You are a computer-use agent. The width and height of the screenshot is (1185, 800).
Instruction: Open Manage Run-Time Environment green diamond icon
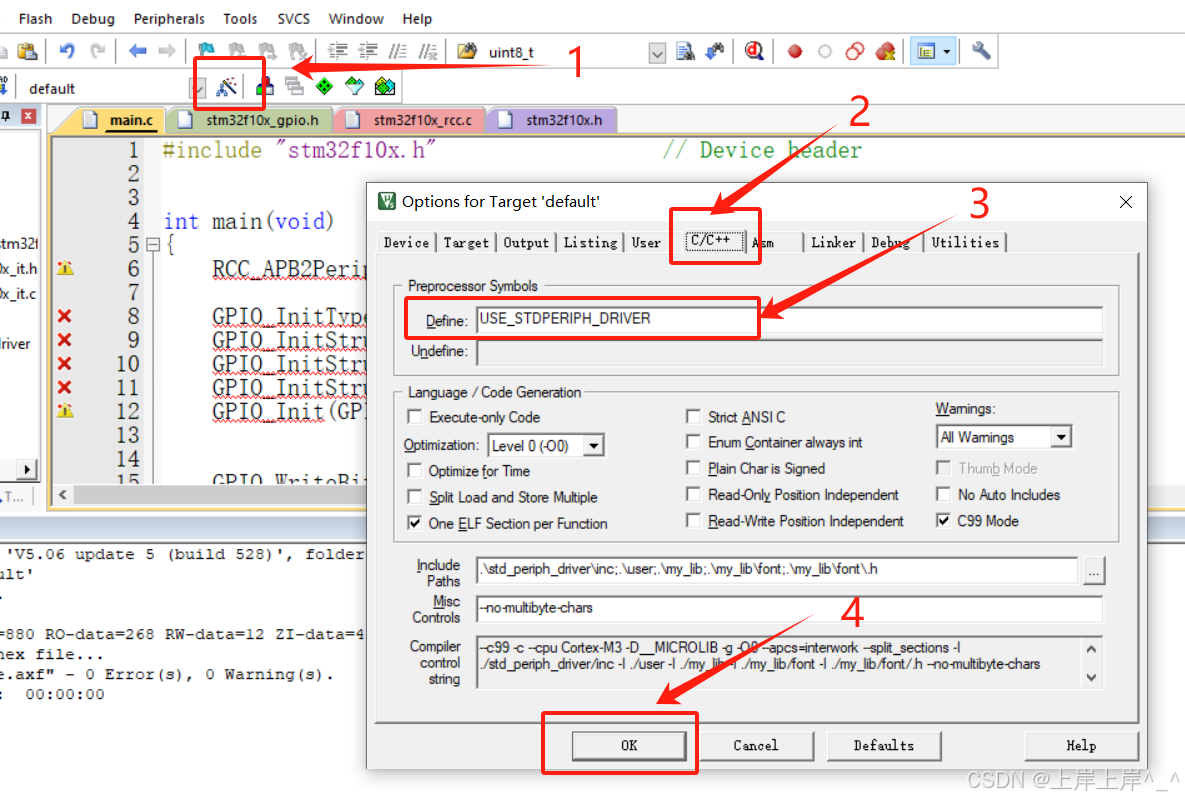324,86
